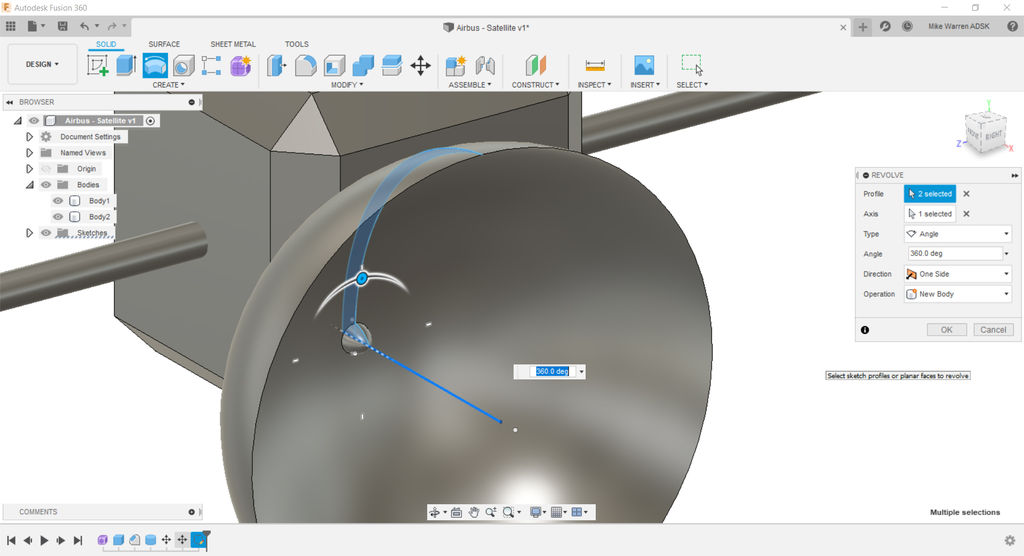
Task: Open the ASSEMBLE menu
Action: point(470,85)
